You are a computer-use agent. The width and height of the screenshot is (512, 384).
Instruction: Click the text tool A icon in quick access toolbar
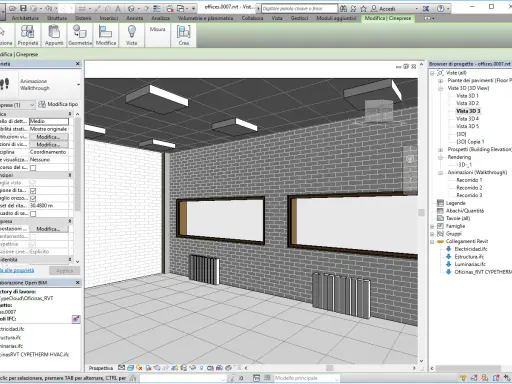118,8
